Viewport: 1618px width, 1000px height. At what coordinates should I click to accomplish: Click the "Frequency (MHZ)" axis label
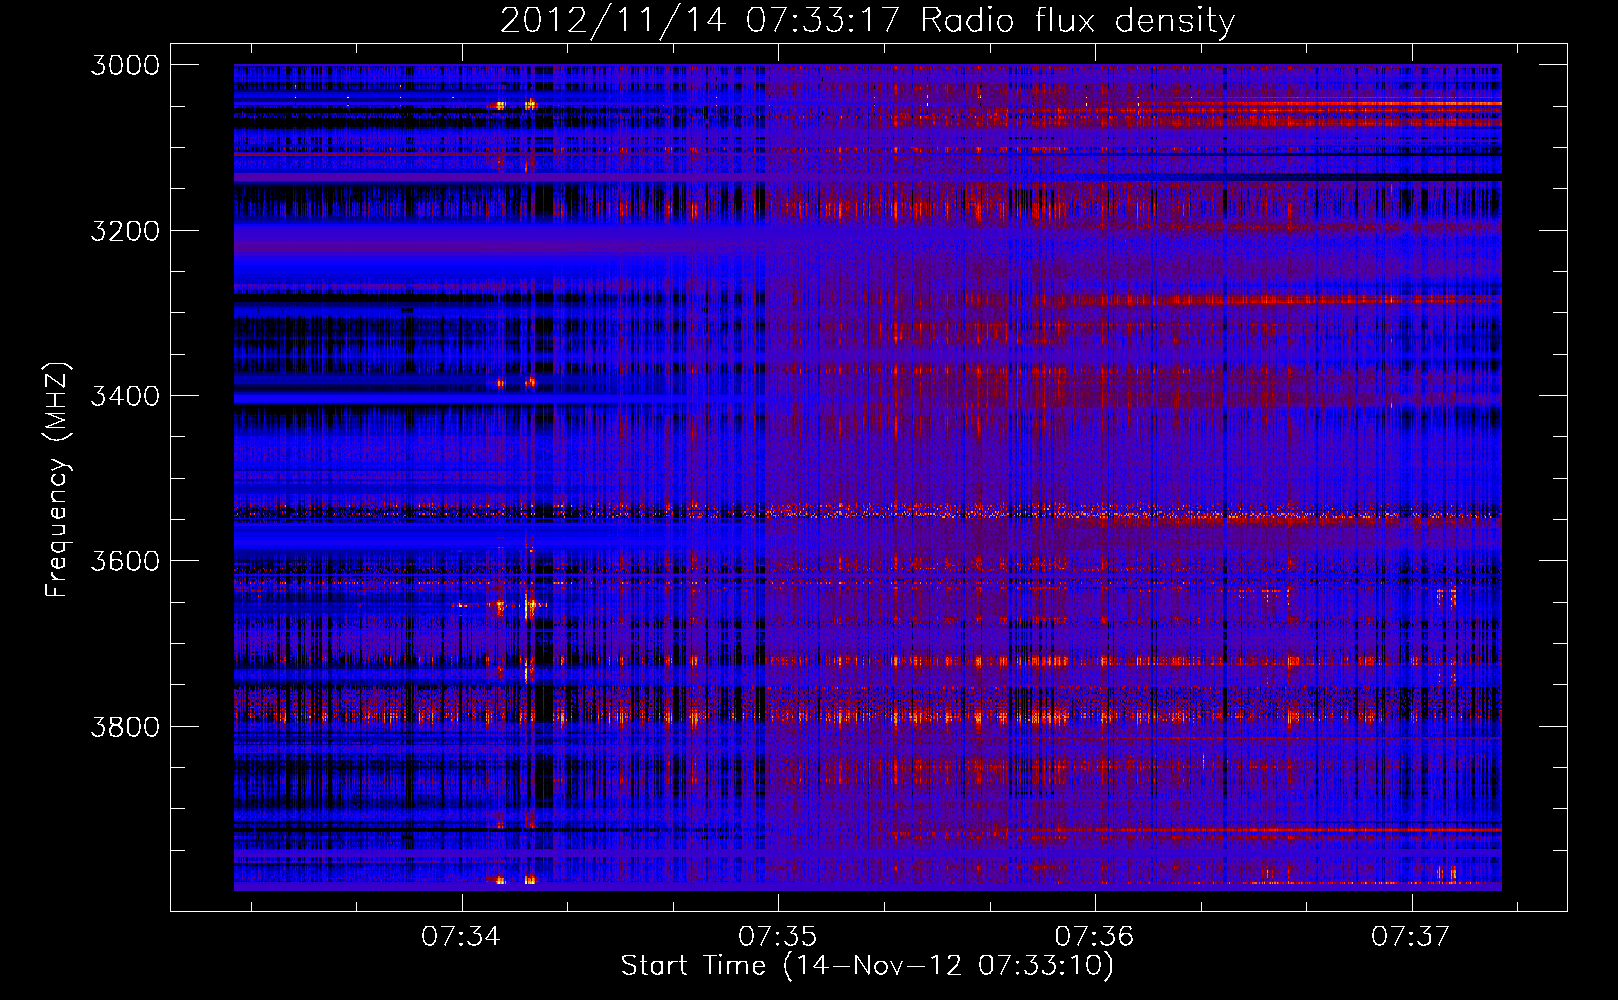[x=57, y=480]
